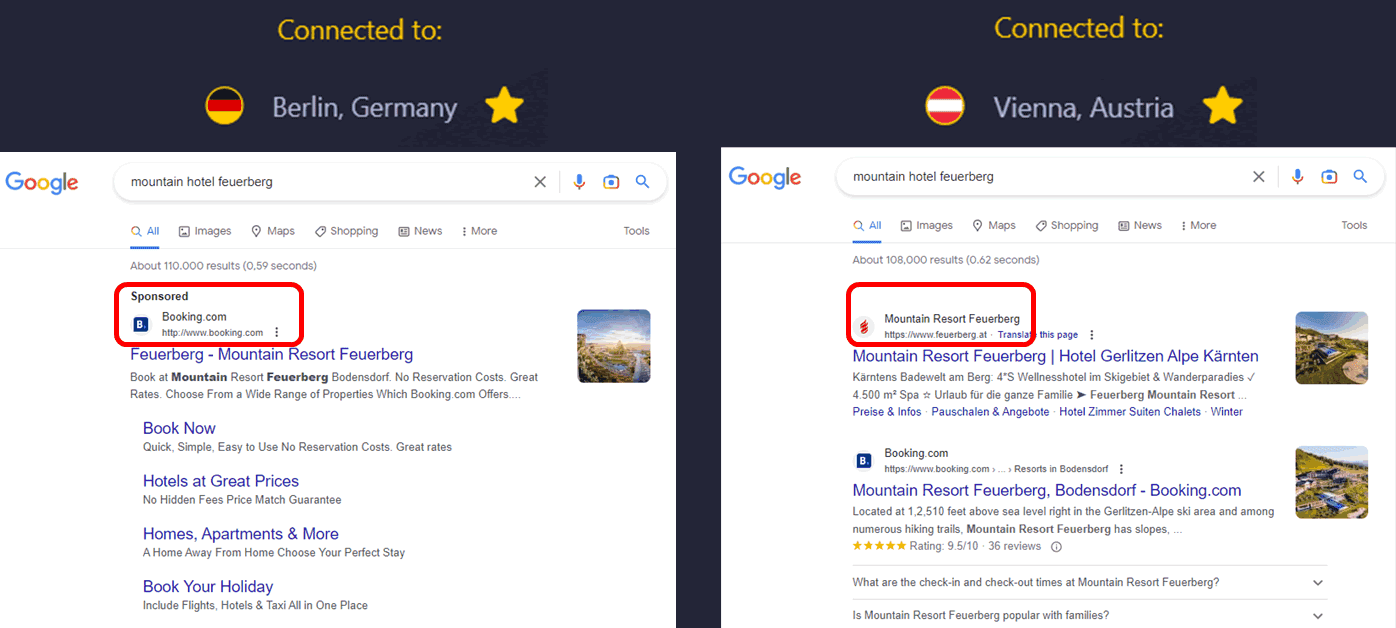This screenshot has height=628, width=1396.
Task: Click the Booking.com favicon in the Vienna results
Action: [862, 459]
